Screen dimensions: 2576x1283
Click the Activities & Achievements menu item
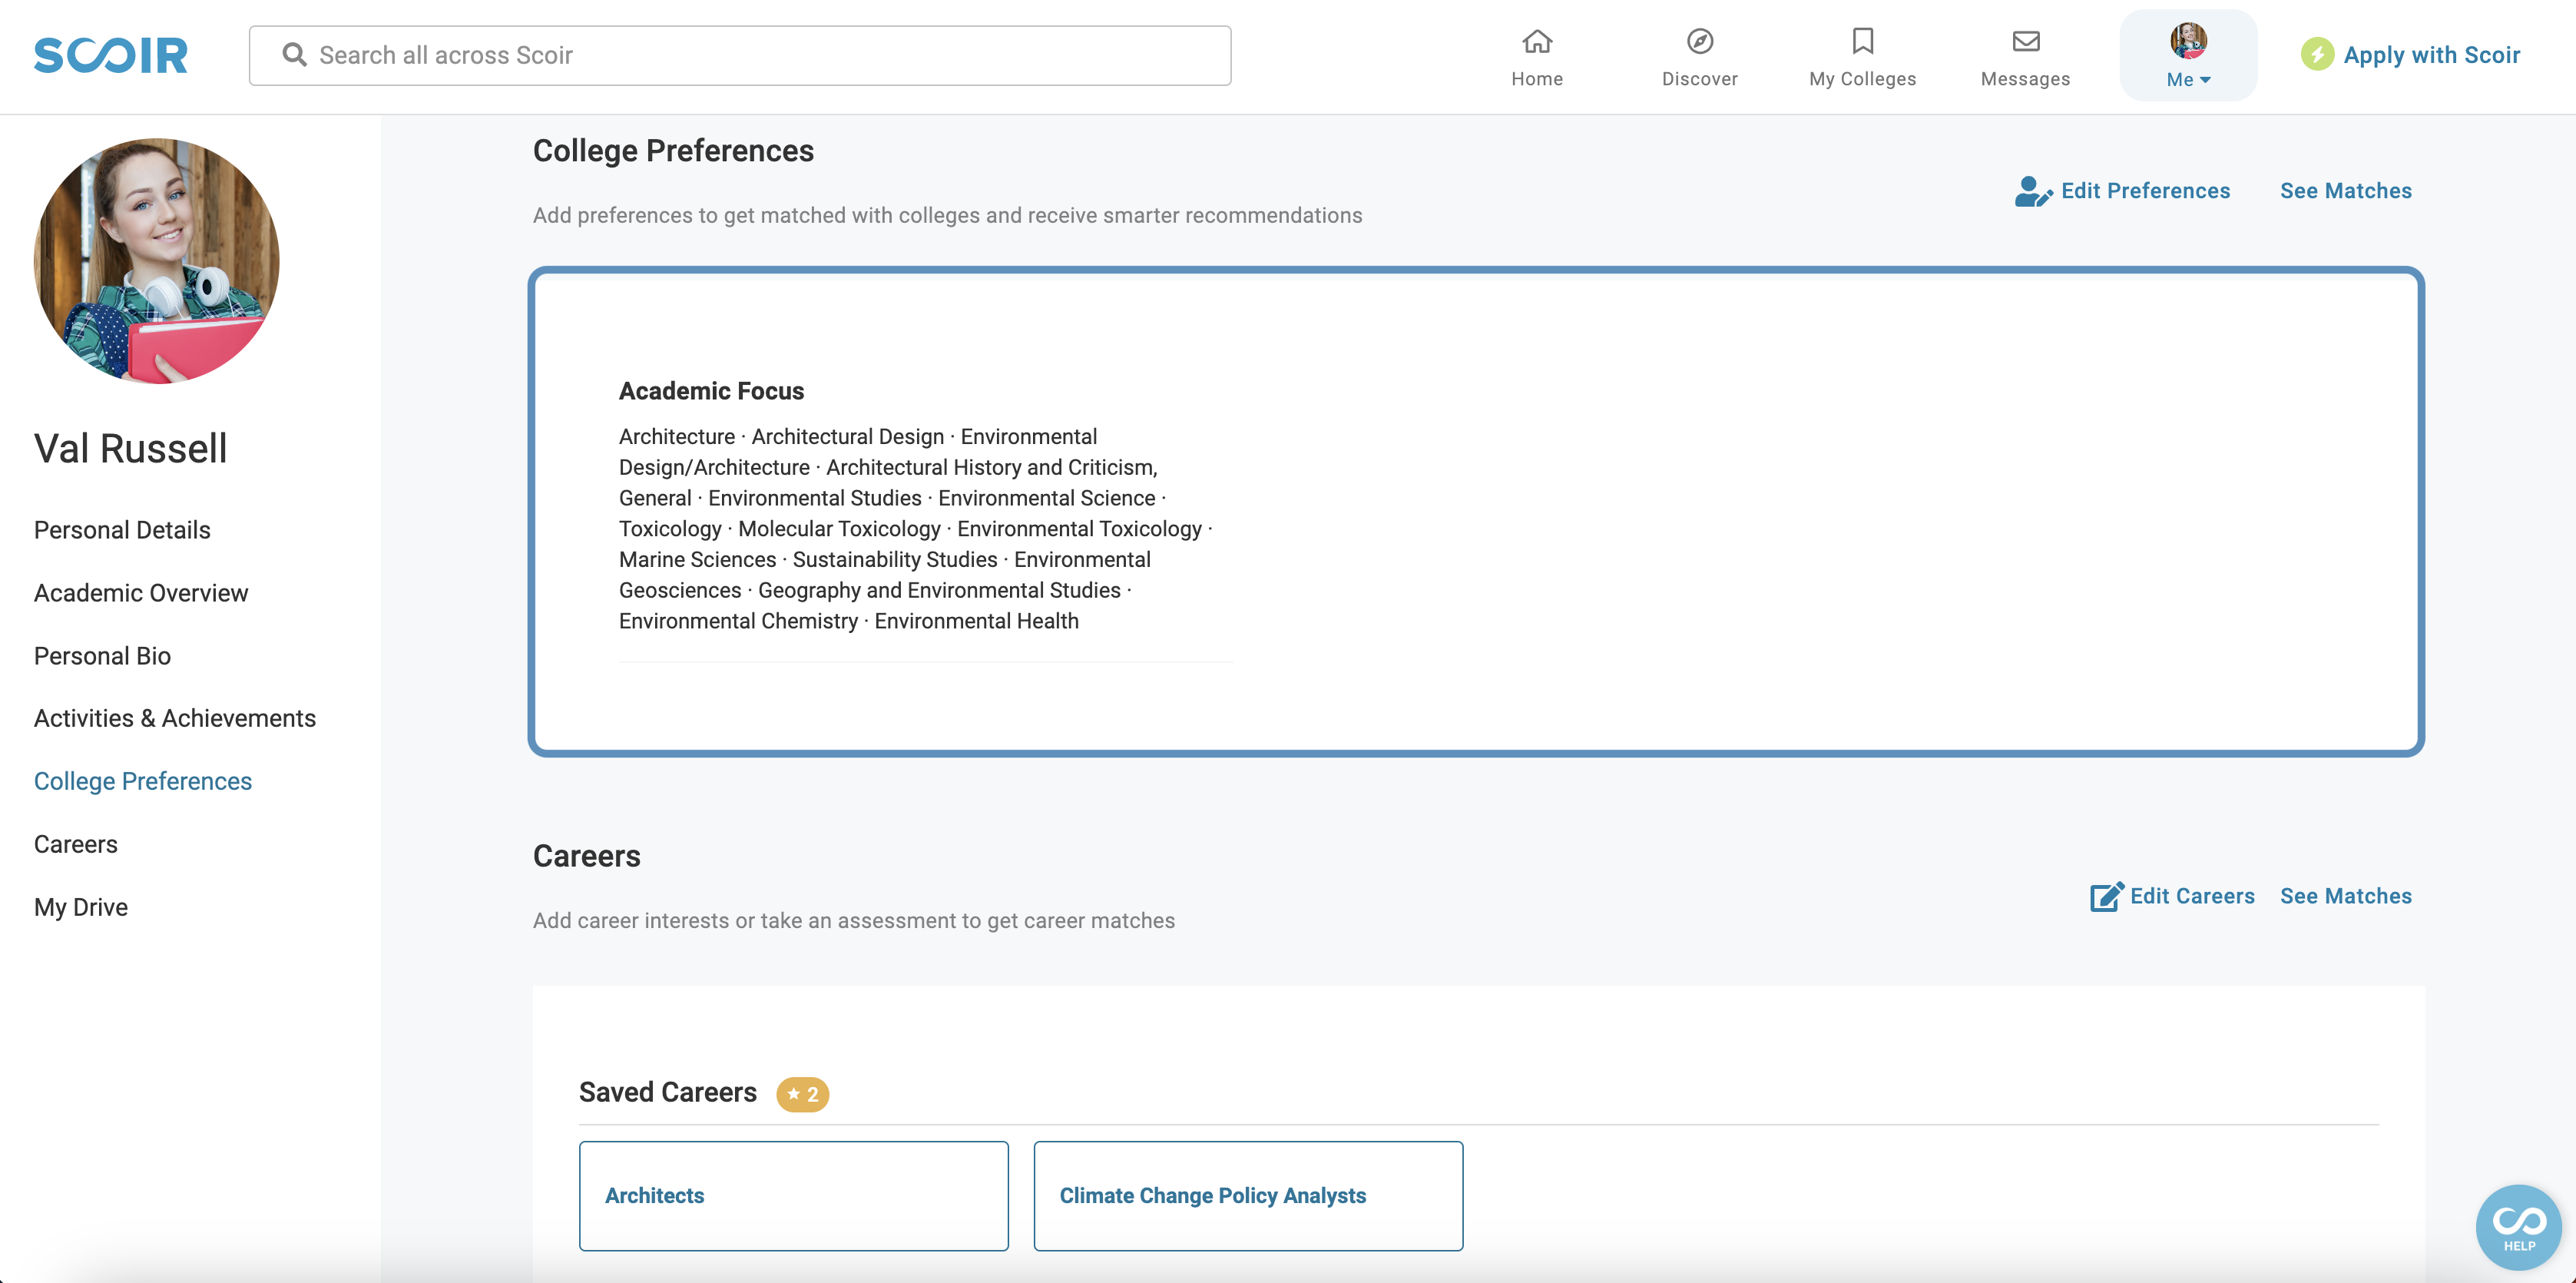click(174, 718)
